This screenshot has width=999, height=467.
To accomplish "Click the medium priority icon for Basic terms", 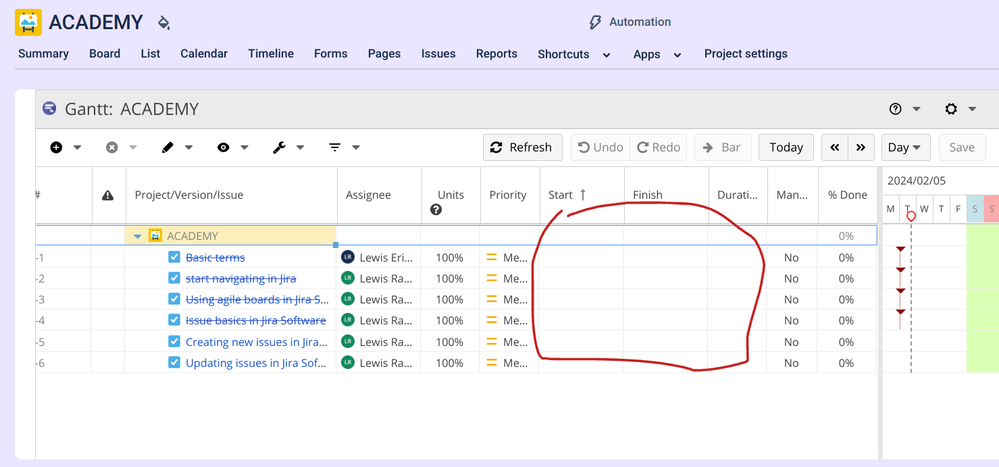I will coord(492,257).
